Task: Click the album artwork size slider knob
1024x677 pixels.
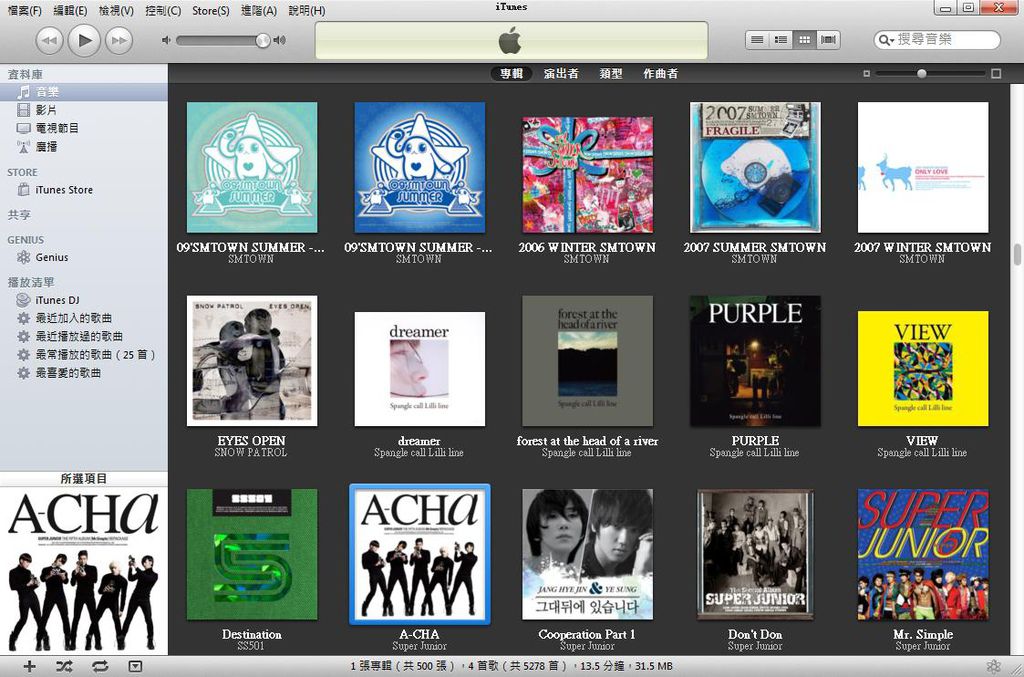Action: (x=921, y=74)
